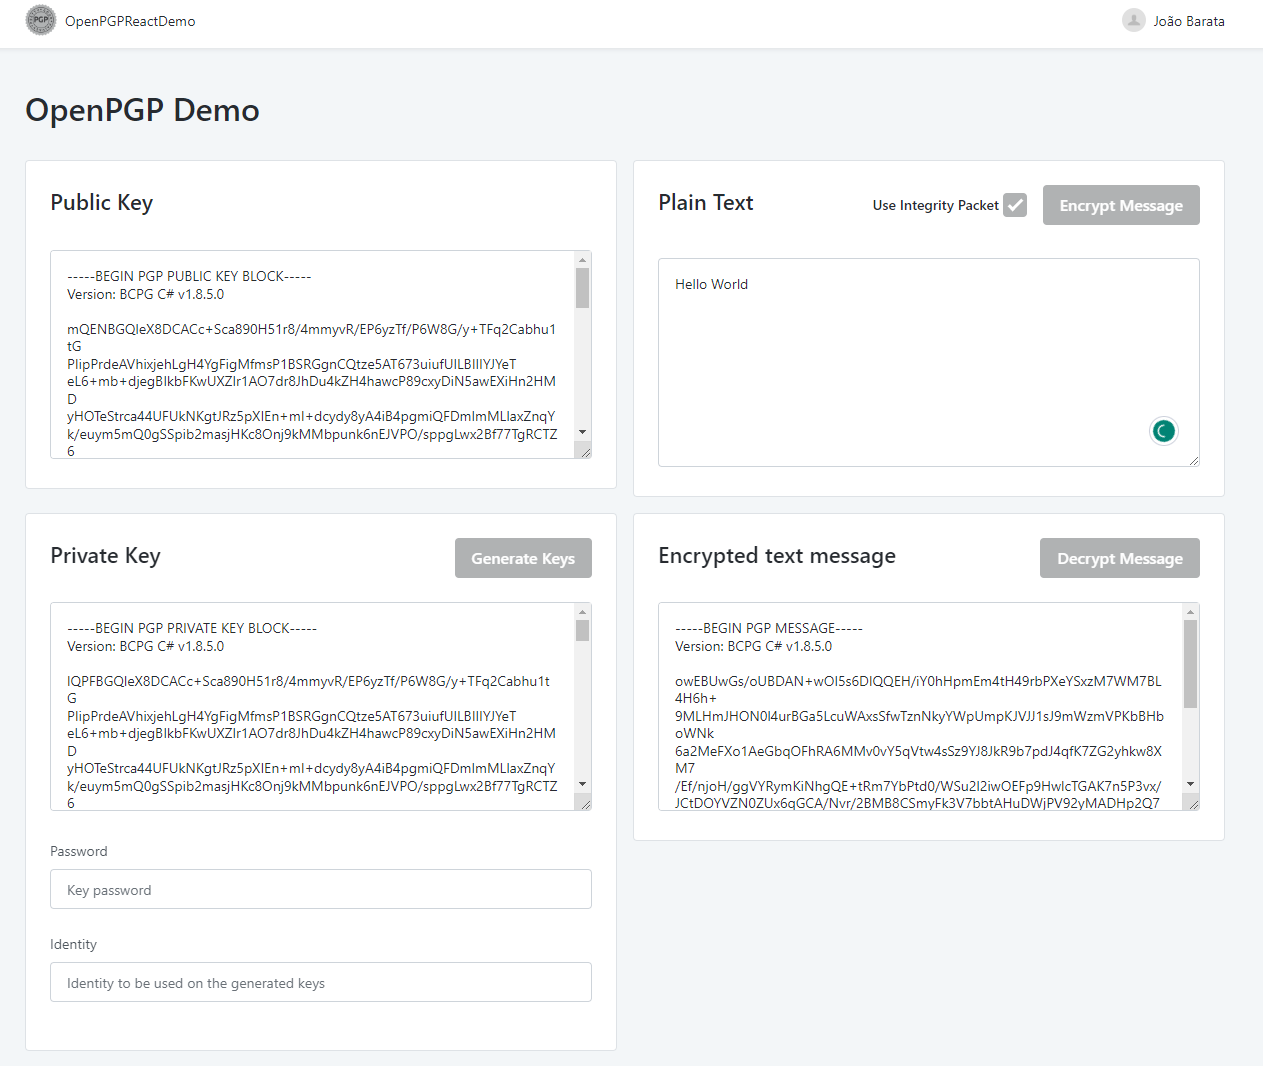Click the Decrypt Message button
The height and width of the screenshot is (1066, 1263).
(1119, 557)
